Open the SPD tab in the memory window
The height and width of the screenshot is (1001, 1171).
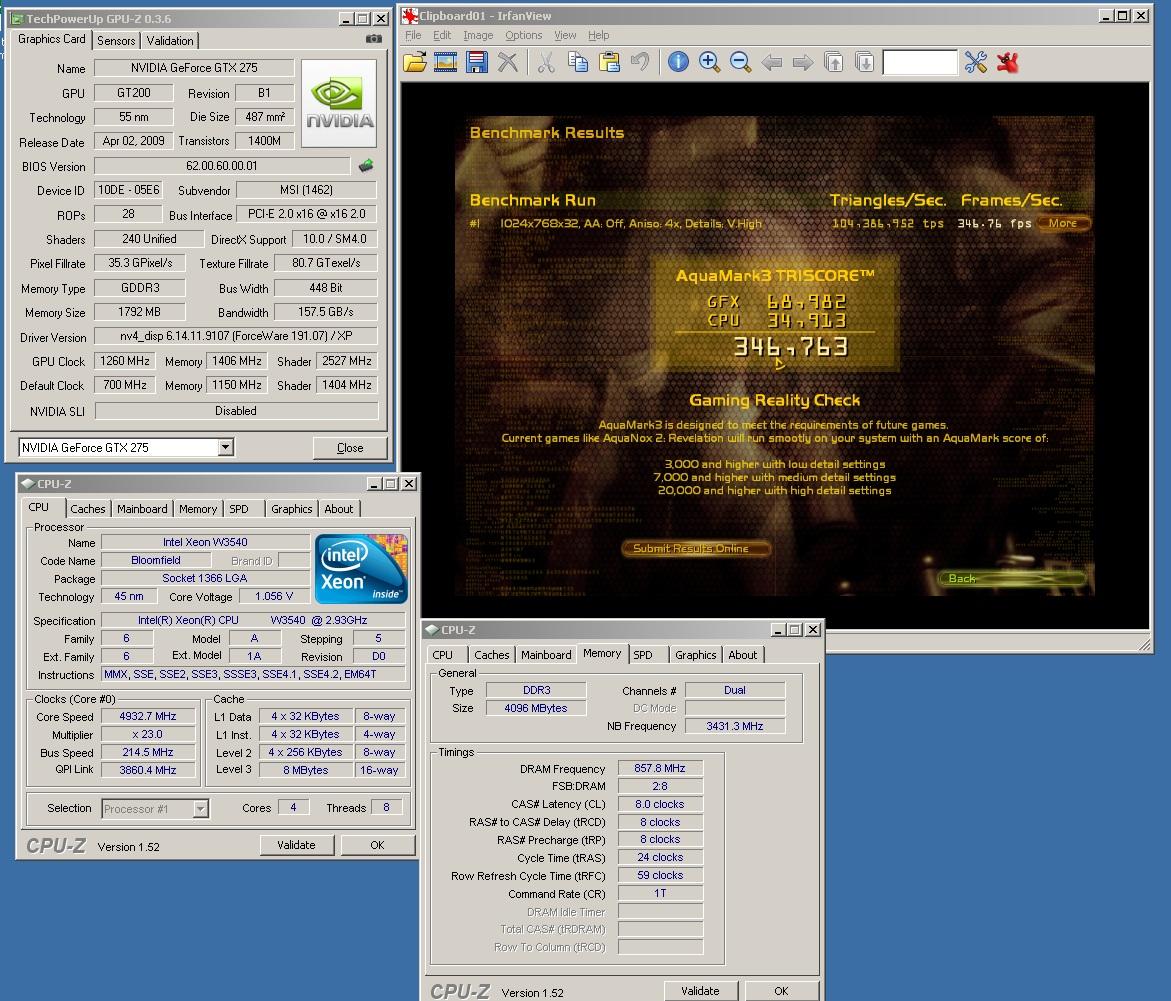643,654
